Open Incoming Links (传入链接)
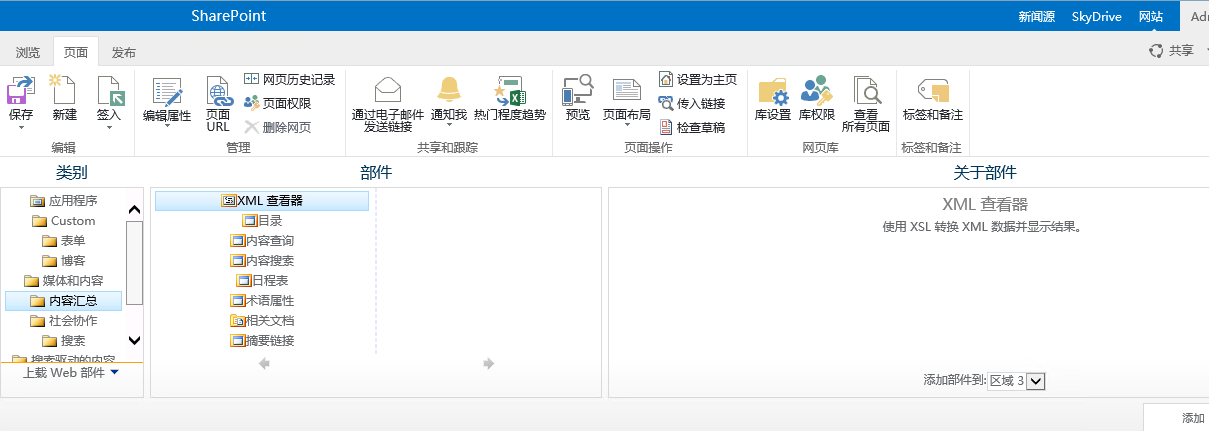Viewport: 1210px width, 431px height. click(691, 103)
